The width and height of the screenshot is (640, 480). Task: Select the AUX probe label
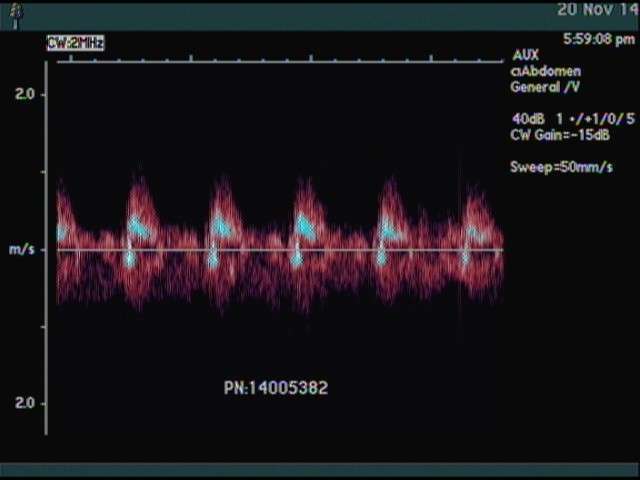pos(526,56)
